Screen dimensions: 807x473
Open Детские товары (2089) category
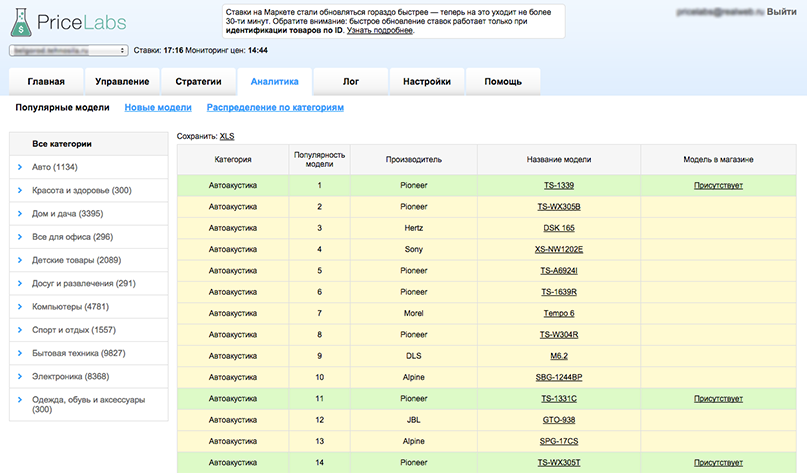pos(77,260)
